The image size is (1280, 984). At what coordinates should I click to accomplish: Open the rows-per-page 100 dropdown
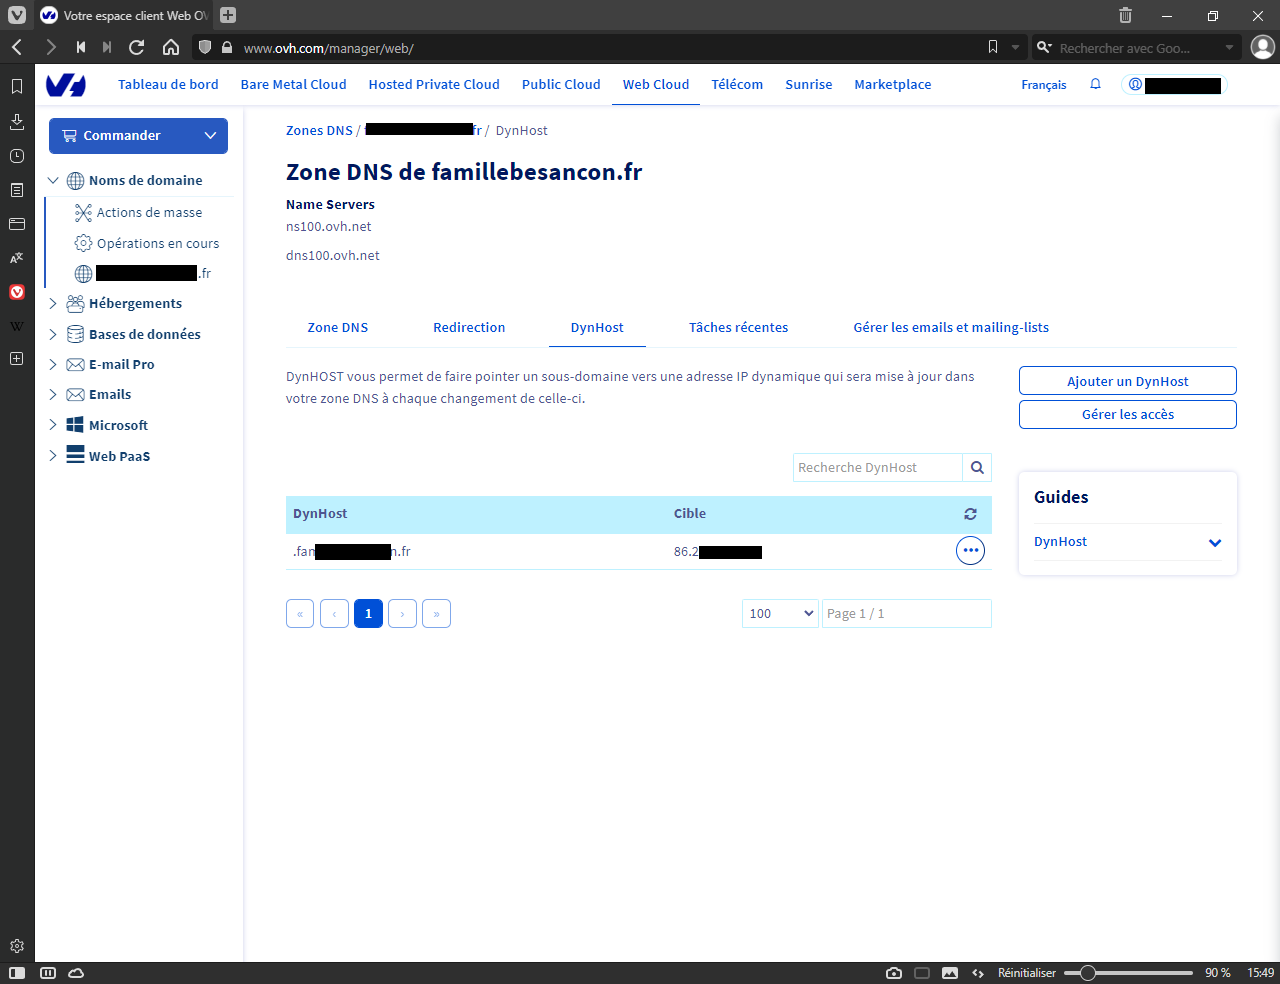click(780, 614)
